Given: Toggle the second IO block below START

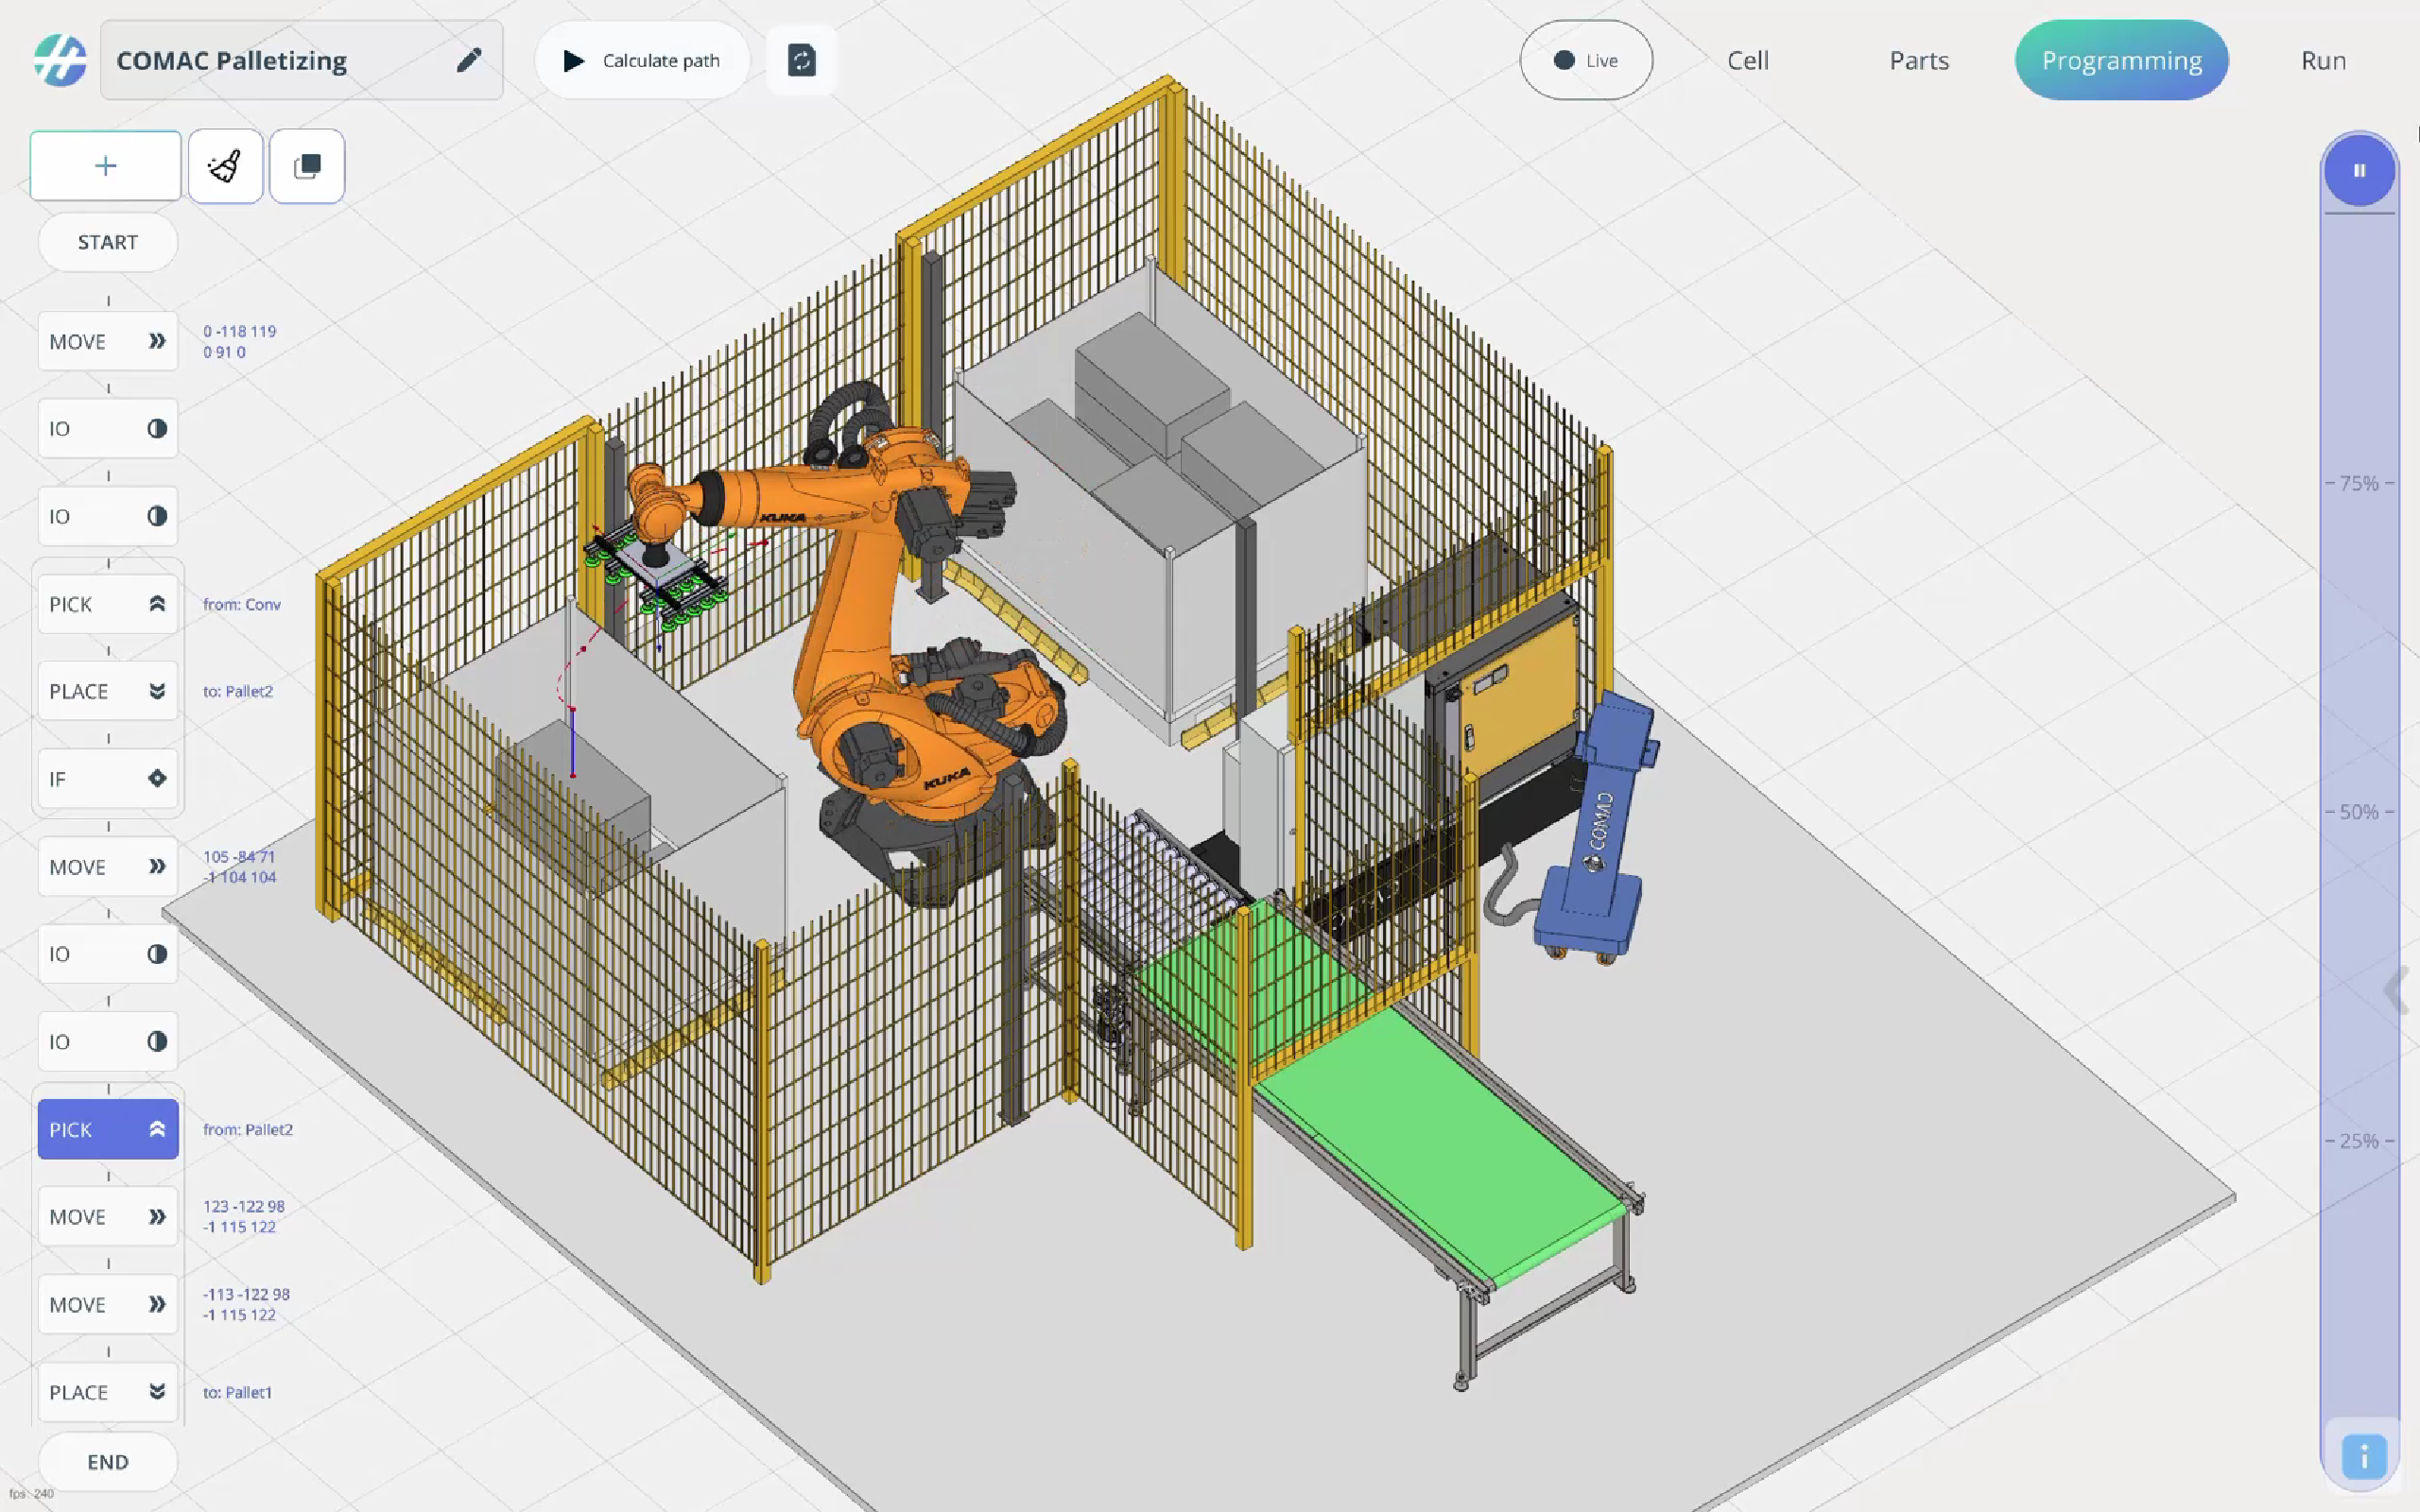Looking at the screenshot, I should coord(157,516).
